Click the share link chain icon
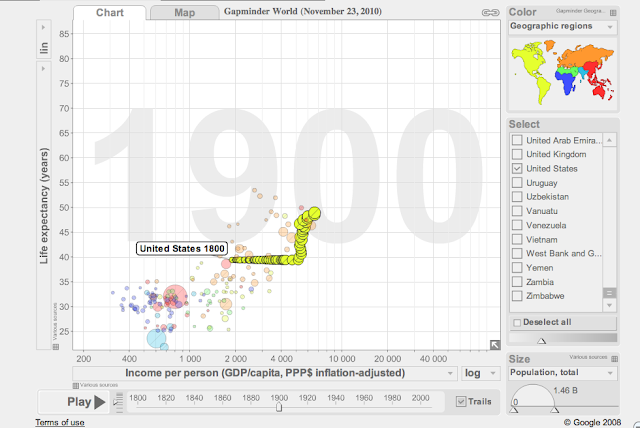This screenshot has height=428, width=640. [490, 13]
